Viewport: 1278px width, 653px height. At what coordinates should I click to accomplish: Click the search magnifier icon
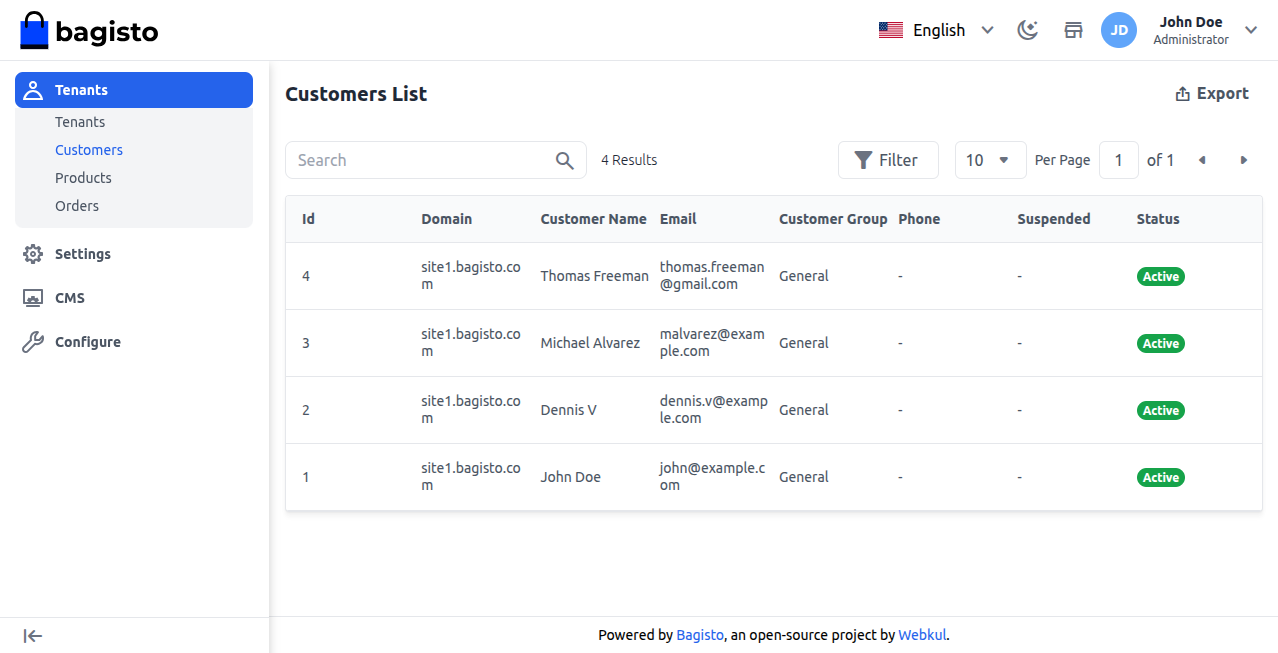click(564, 160)
